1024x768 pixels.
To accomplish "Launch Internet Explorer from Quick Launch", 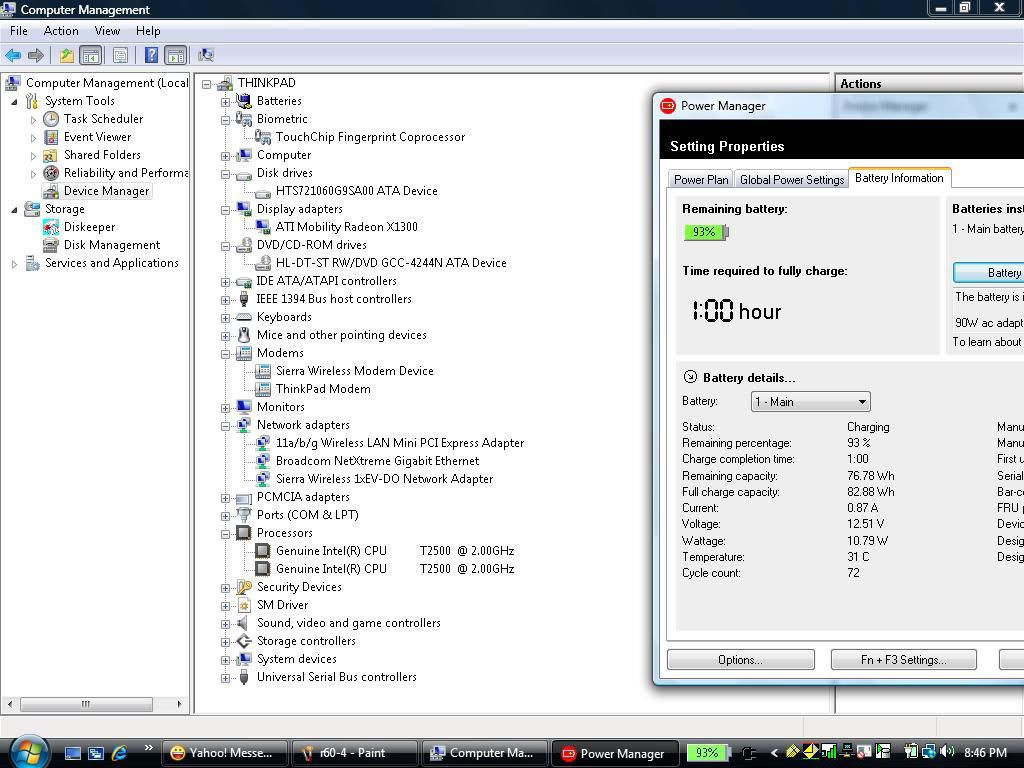I will [119, 753].
